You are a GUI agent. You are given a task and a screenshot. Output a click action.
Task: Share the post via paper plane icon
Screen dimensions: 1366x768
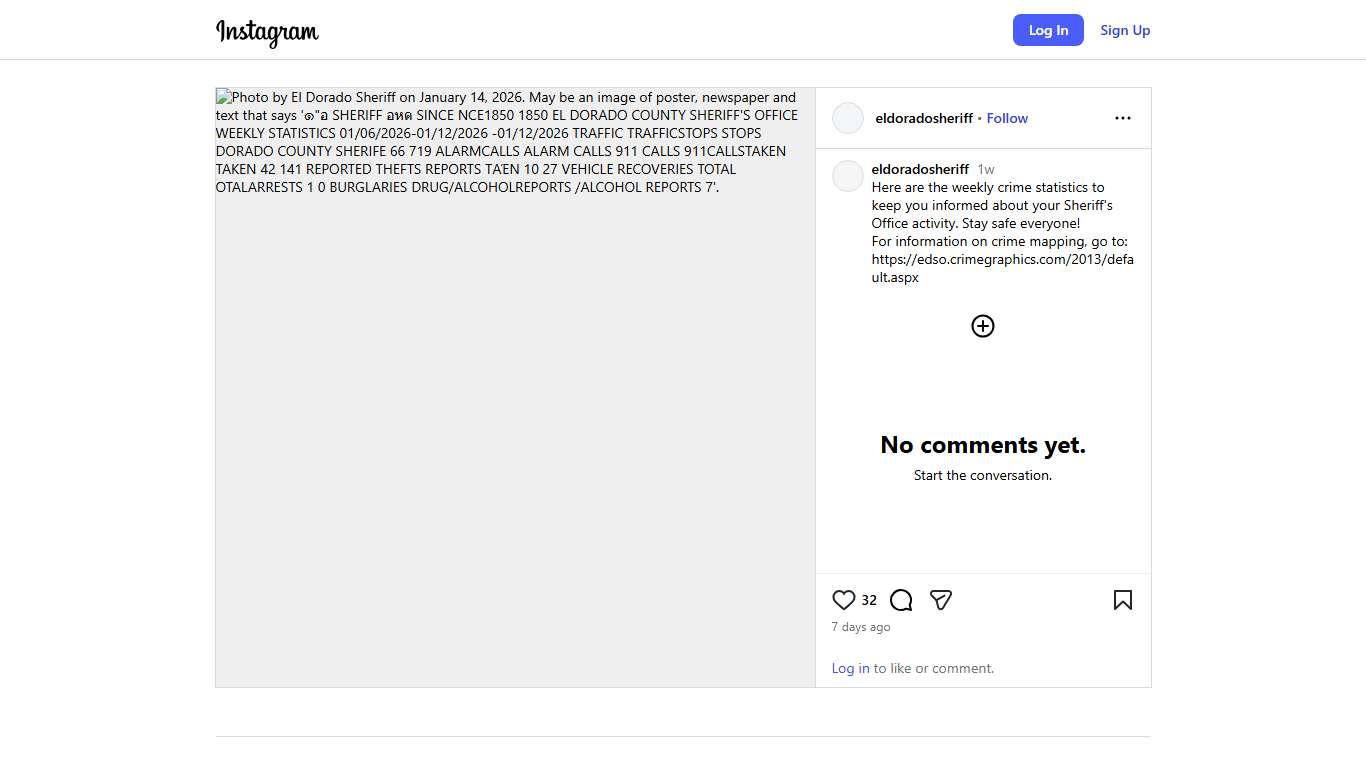940,600
